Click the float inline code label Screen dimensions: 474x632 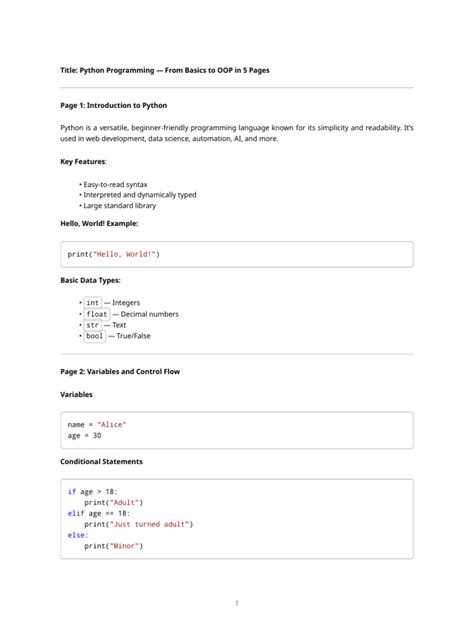point(97,314)
